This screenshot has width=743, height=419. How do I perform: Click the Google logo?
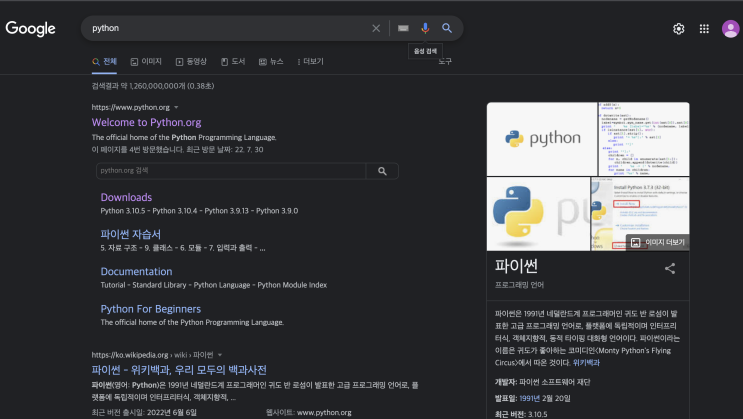(x=30, y=28)
